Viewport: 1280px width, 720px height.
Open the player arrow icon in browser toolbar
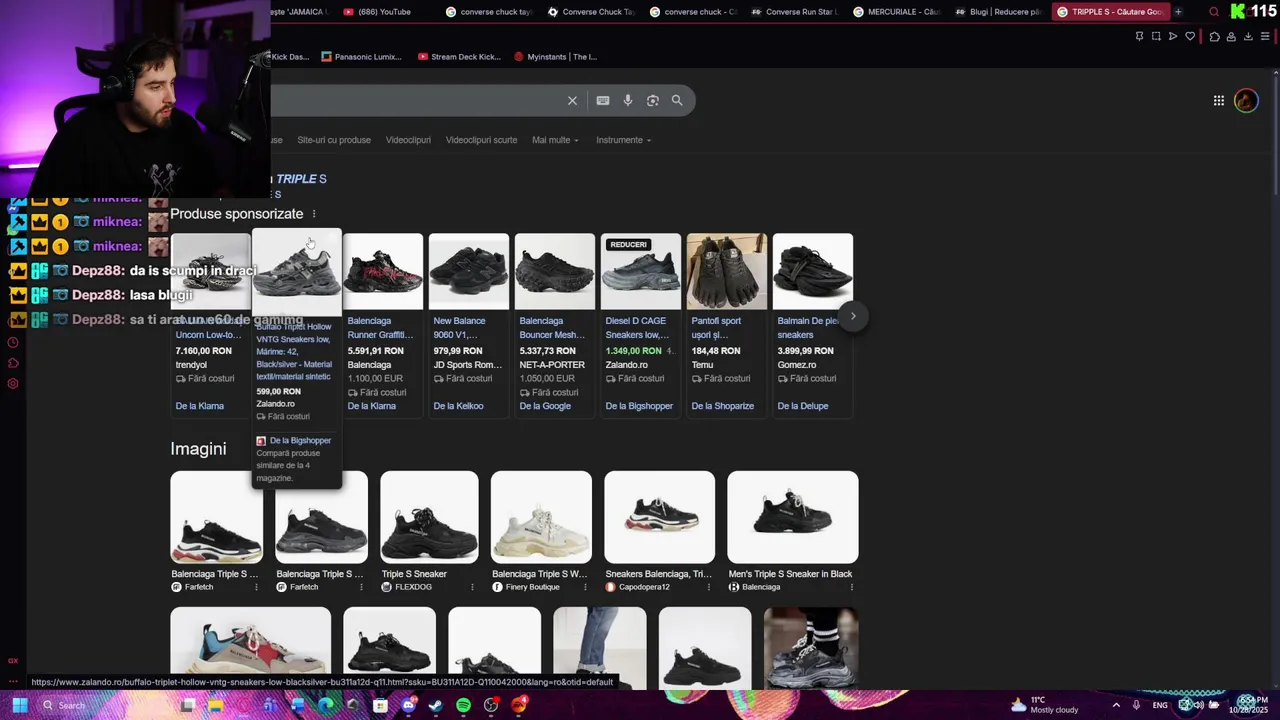pos(1173,36)
